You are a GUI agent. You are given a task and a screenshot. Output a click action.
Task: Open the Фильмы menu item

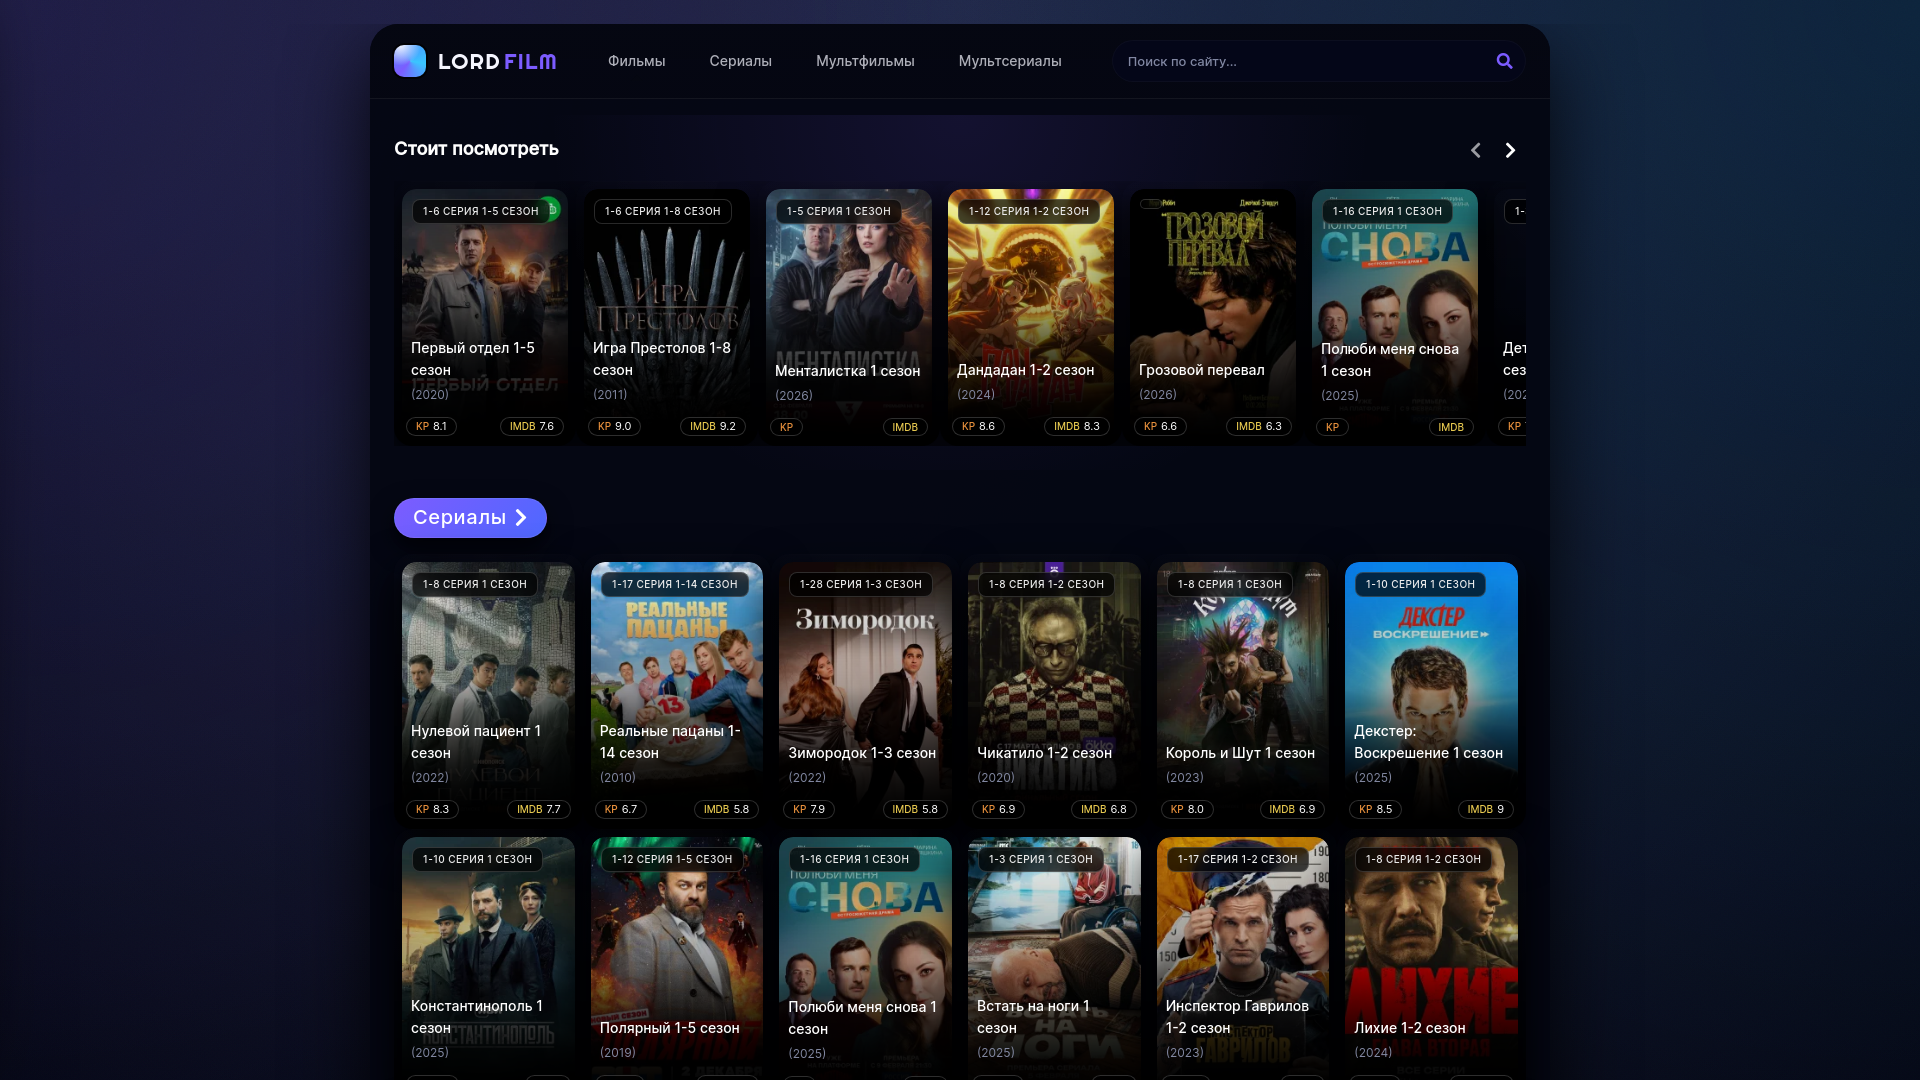point(636,61)
